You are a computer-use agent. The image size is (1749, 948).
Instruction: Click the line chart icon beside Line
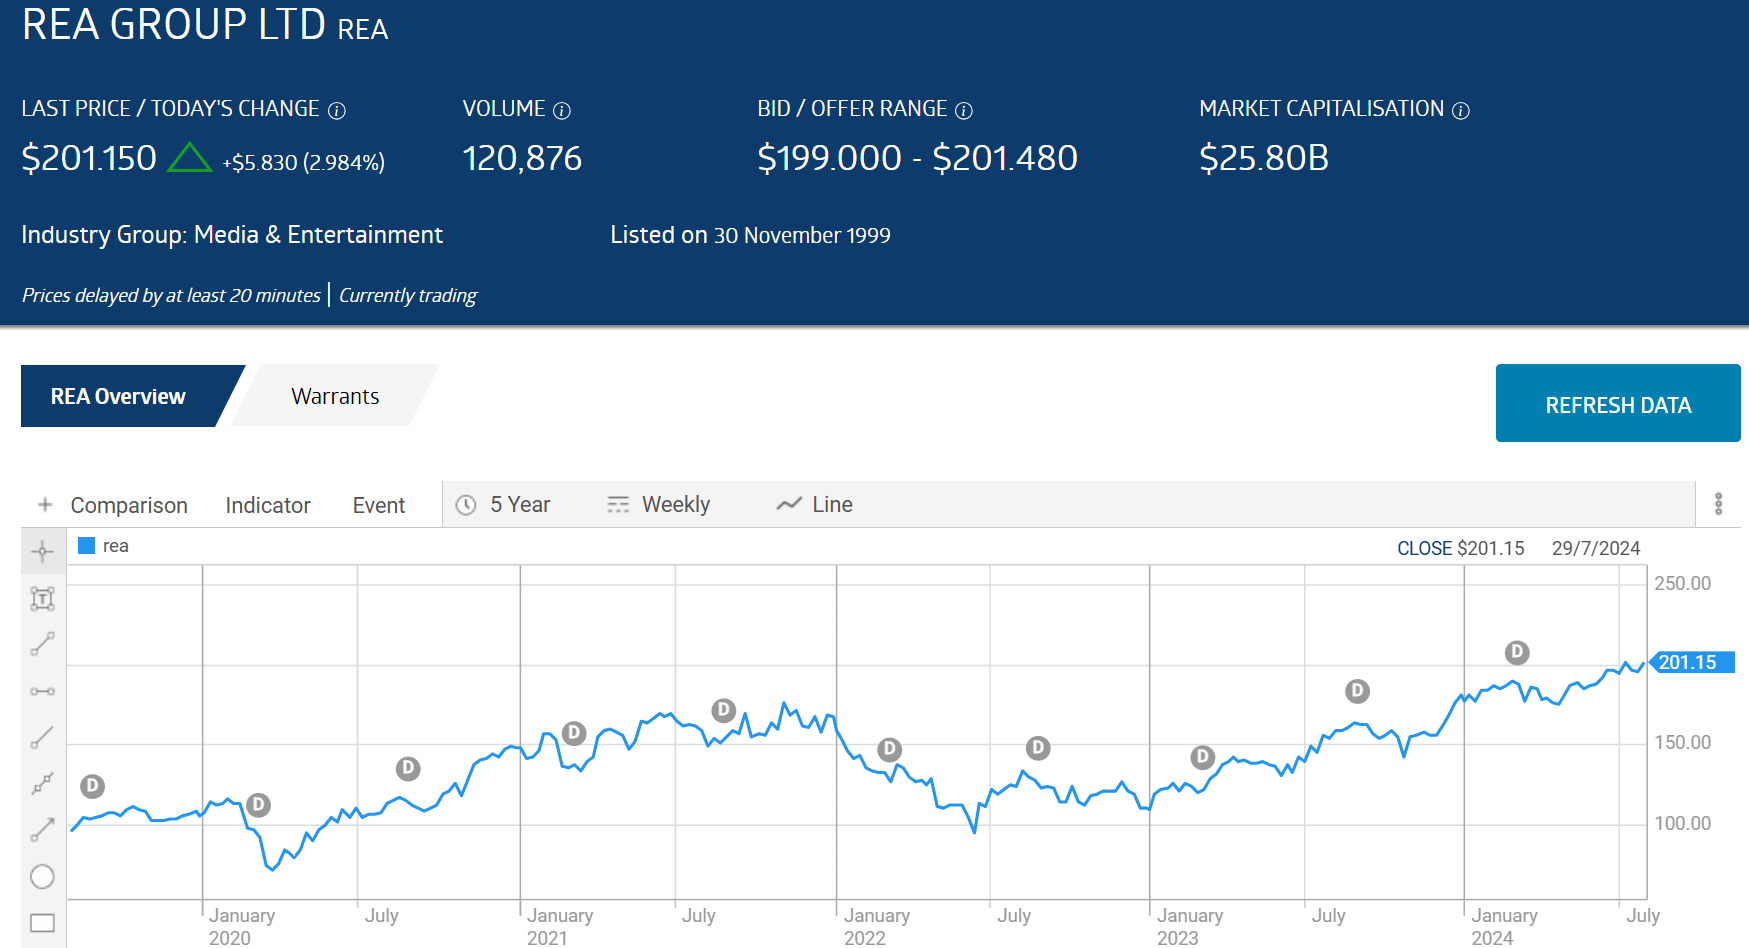click(x=789, y=505)
